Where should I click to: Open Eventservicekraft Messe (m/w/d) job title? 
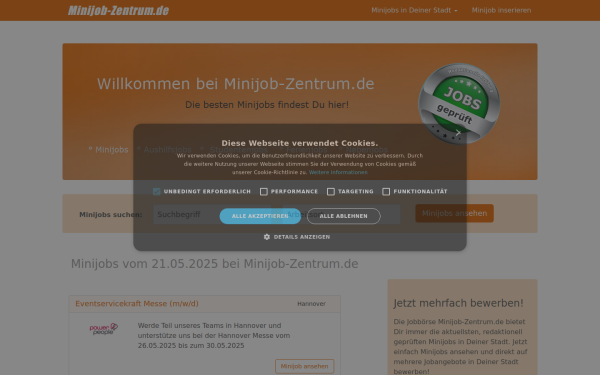[137, 303]
